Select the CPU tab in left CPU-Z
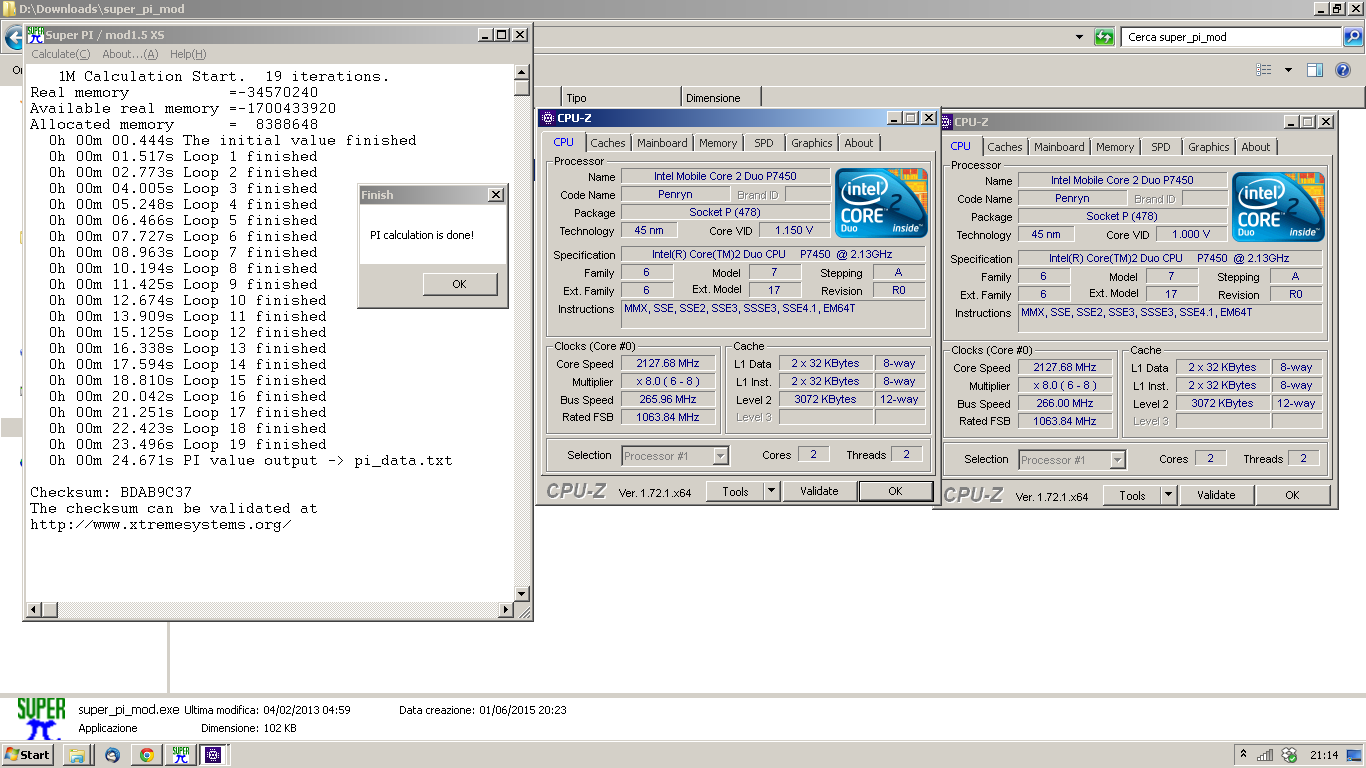 point(564,142)
